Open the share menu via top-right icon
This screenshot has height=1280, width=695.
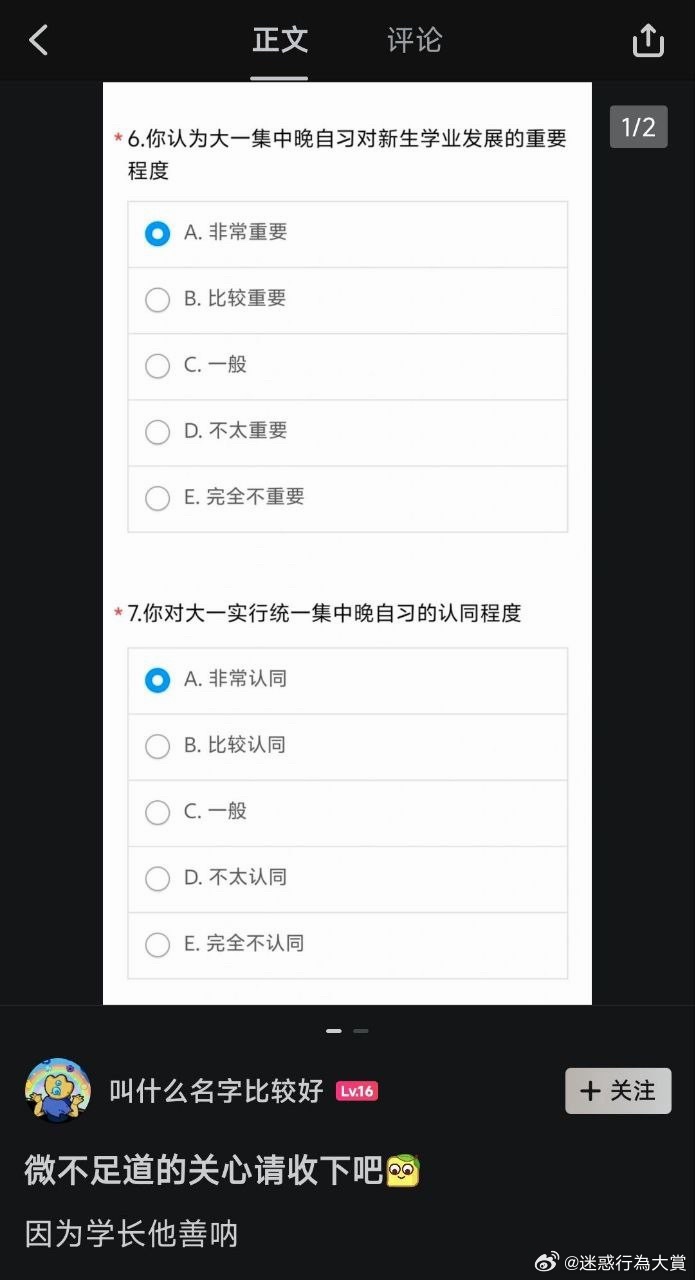click(648, 40)
